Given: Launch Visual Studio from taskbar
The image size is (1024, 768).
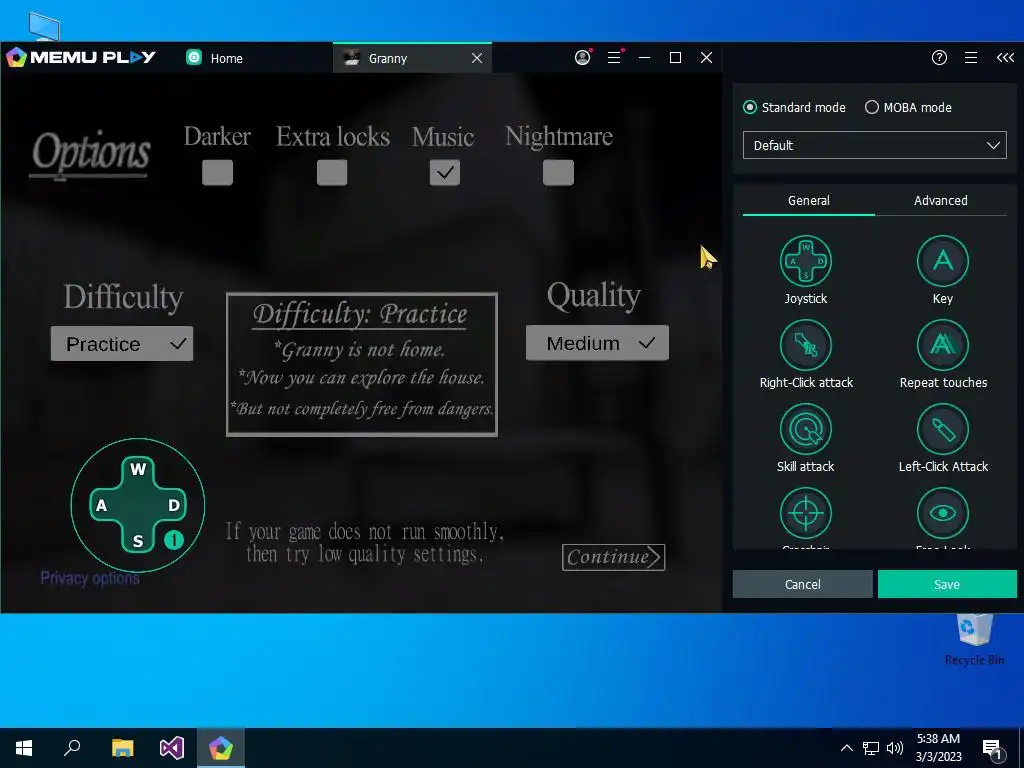Looking at the screenshot, I should pos(172,748).
